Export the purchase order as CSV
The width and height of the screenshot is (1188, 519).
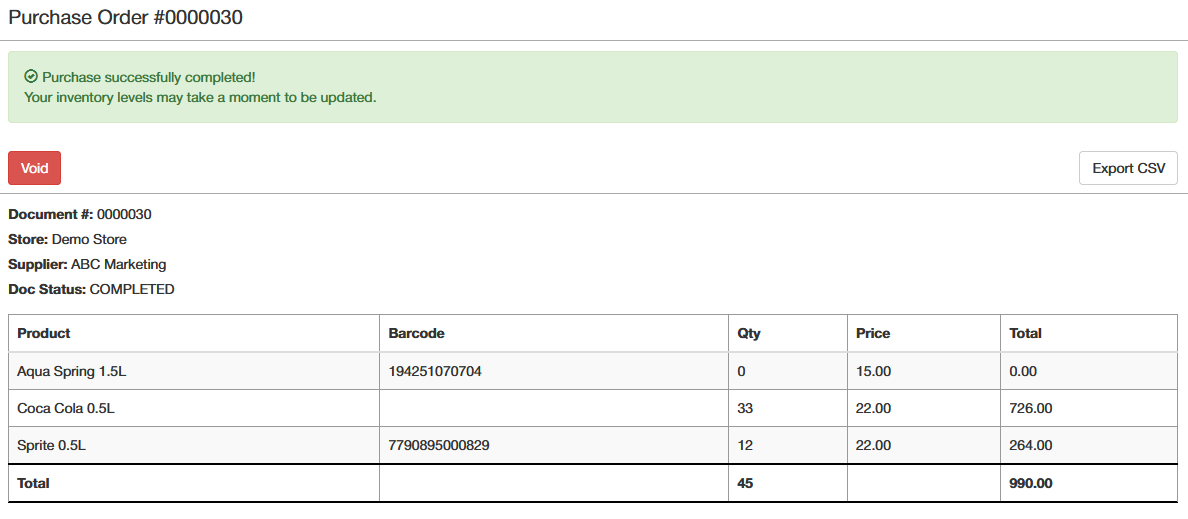(x=1128, y=168)
